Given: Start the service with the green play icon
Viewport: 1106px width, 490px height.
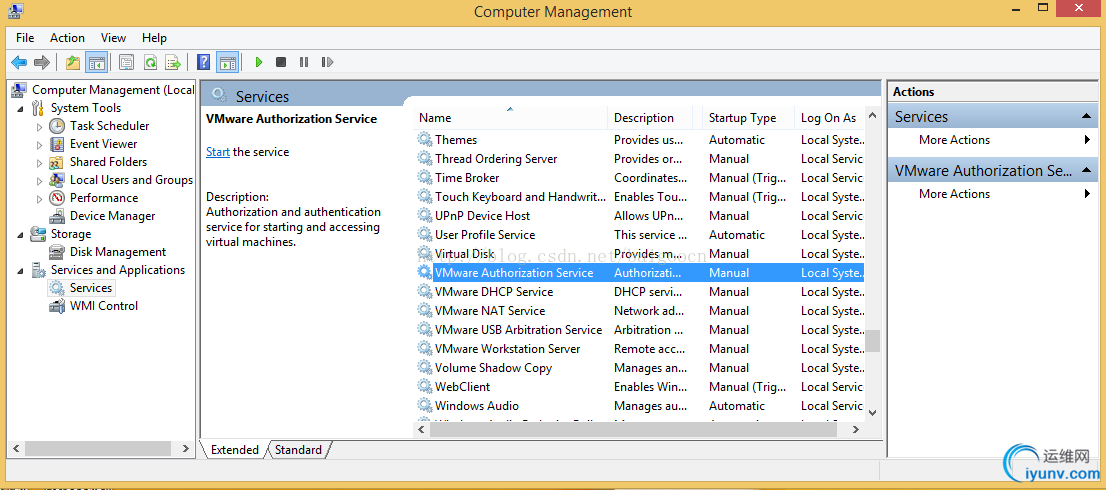Looking at the screenshot, I should [x=258, y=62].
